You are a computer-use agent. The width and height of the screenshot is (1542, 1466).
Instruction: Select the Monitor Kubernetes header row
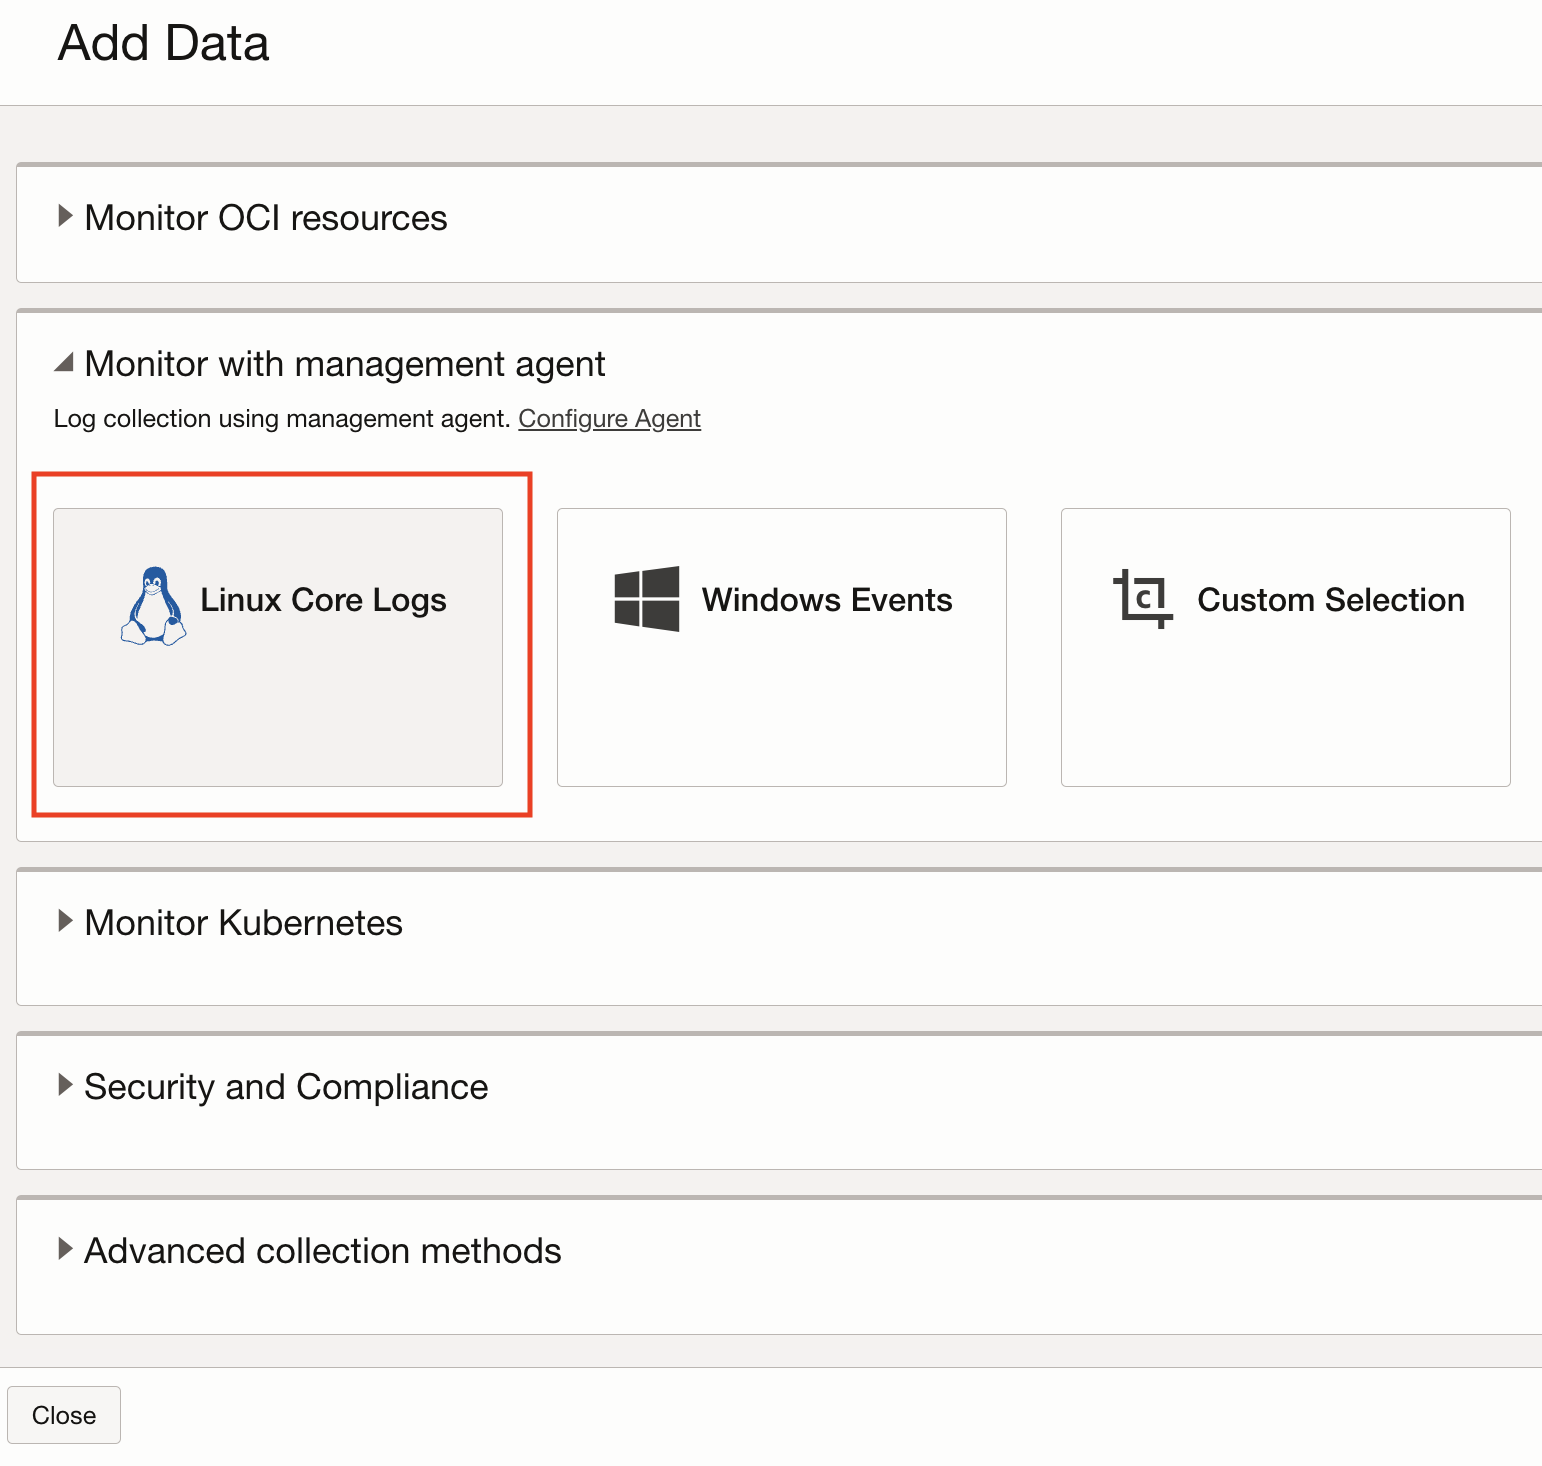pyautogui.click(x=243, y=922)
